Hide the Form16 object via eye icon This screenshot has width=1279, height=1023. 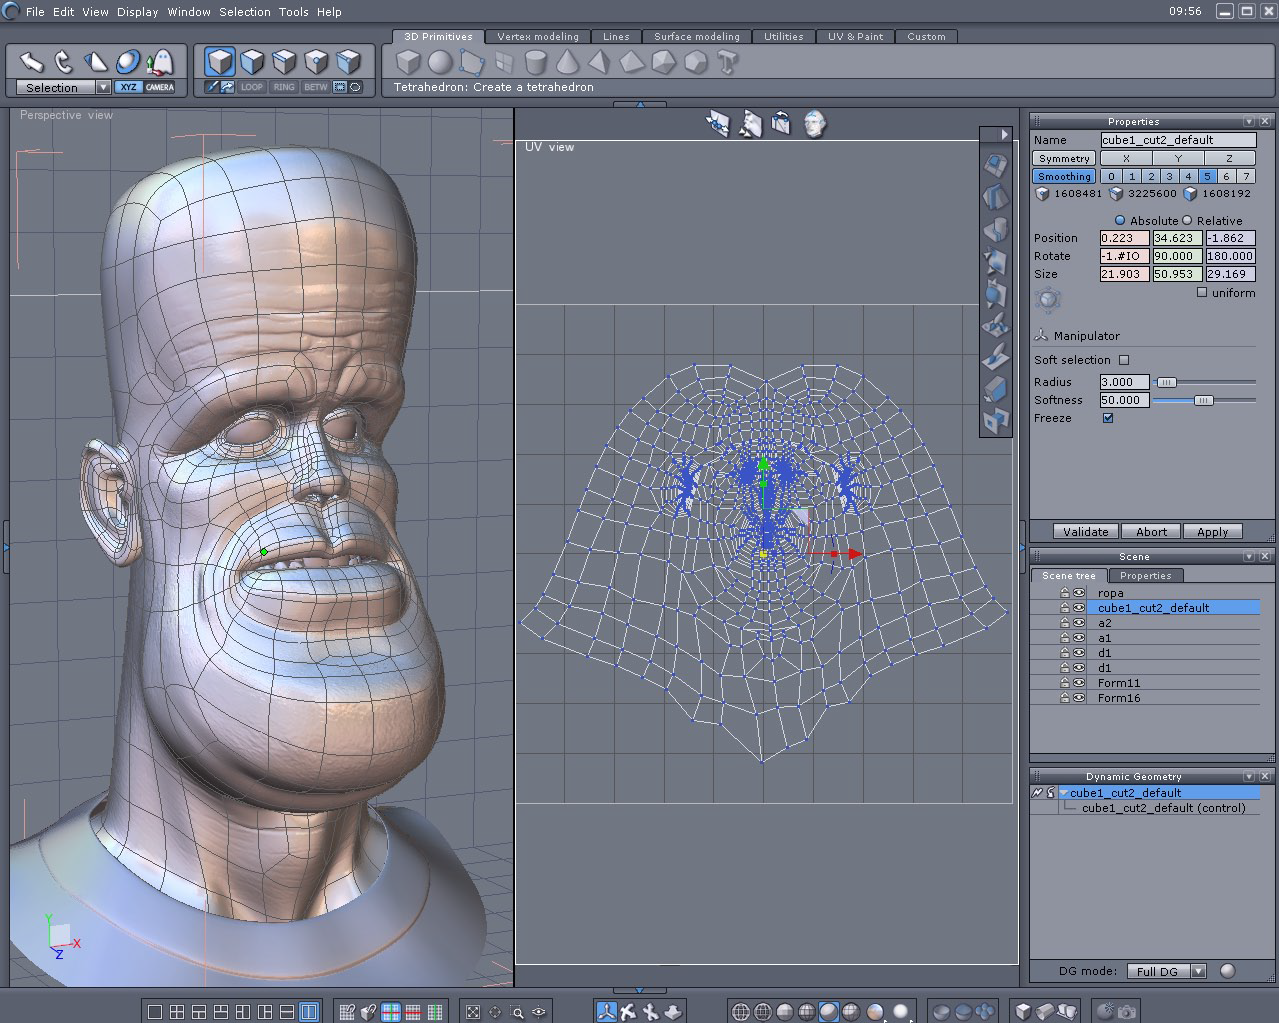point(1079,697)
